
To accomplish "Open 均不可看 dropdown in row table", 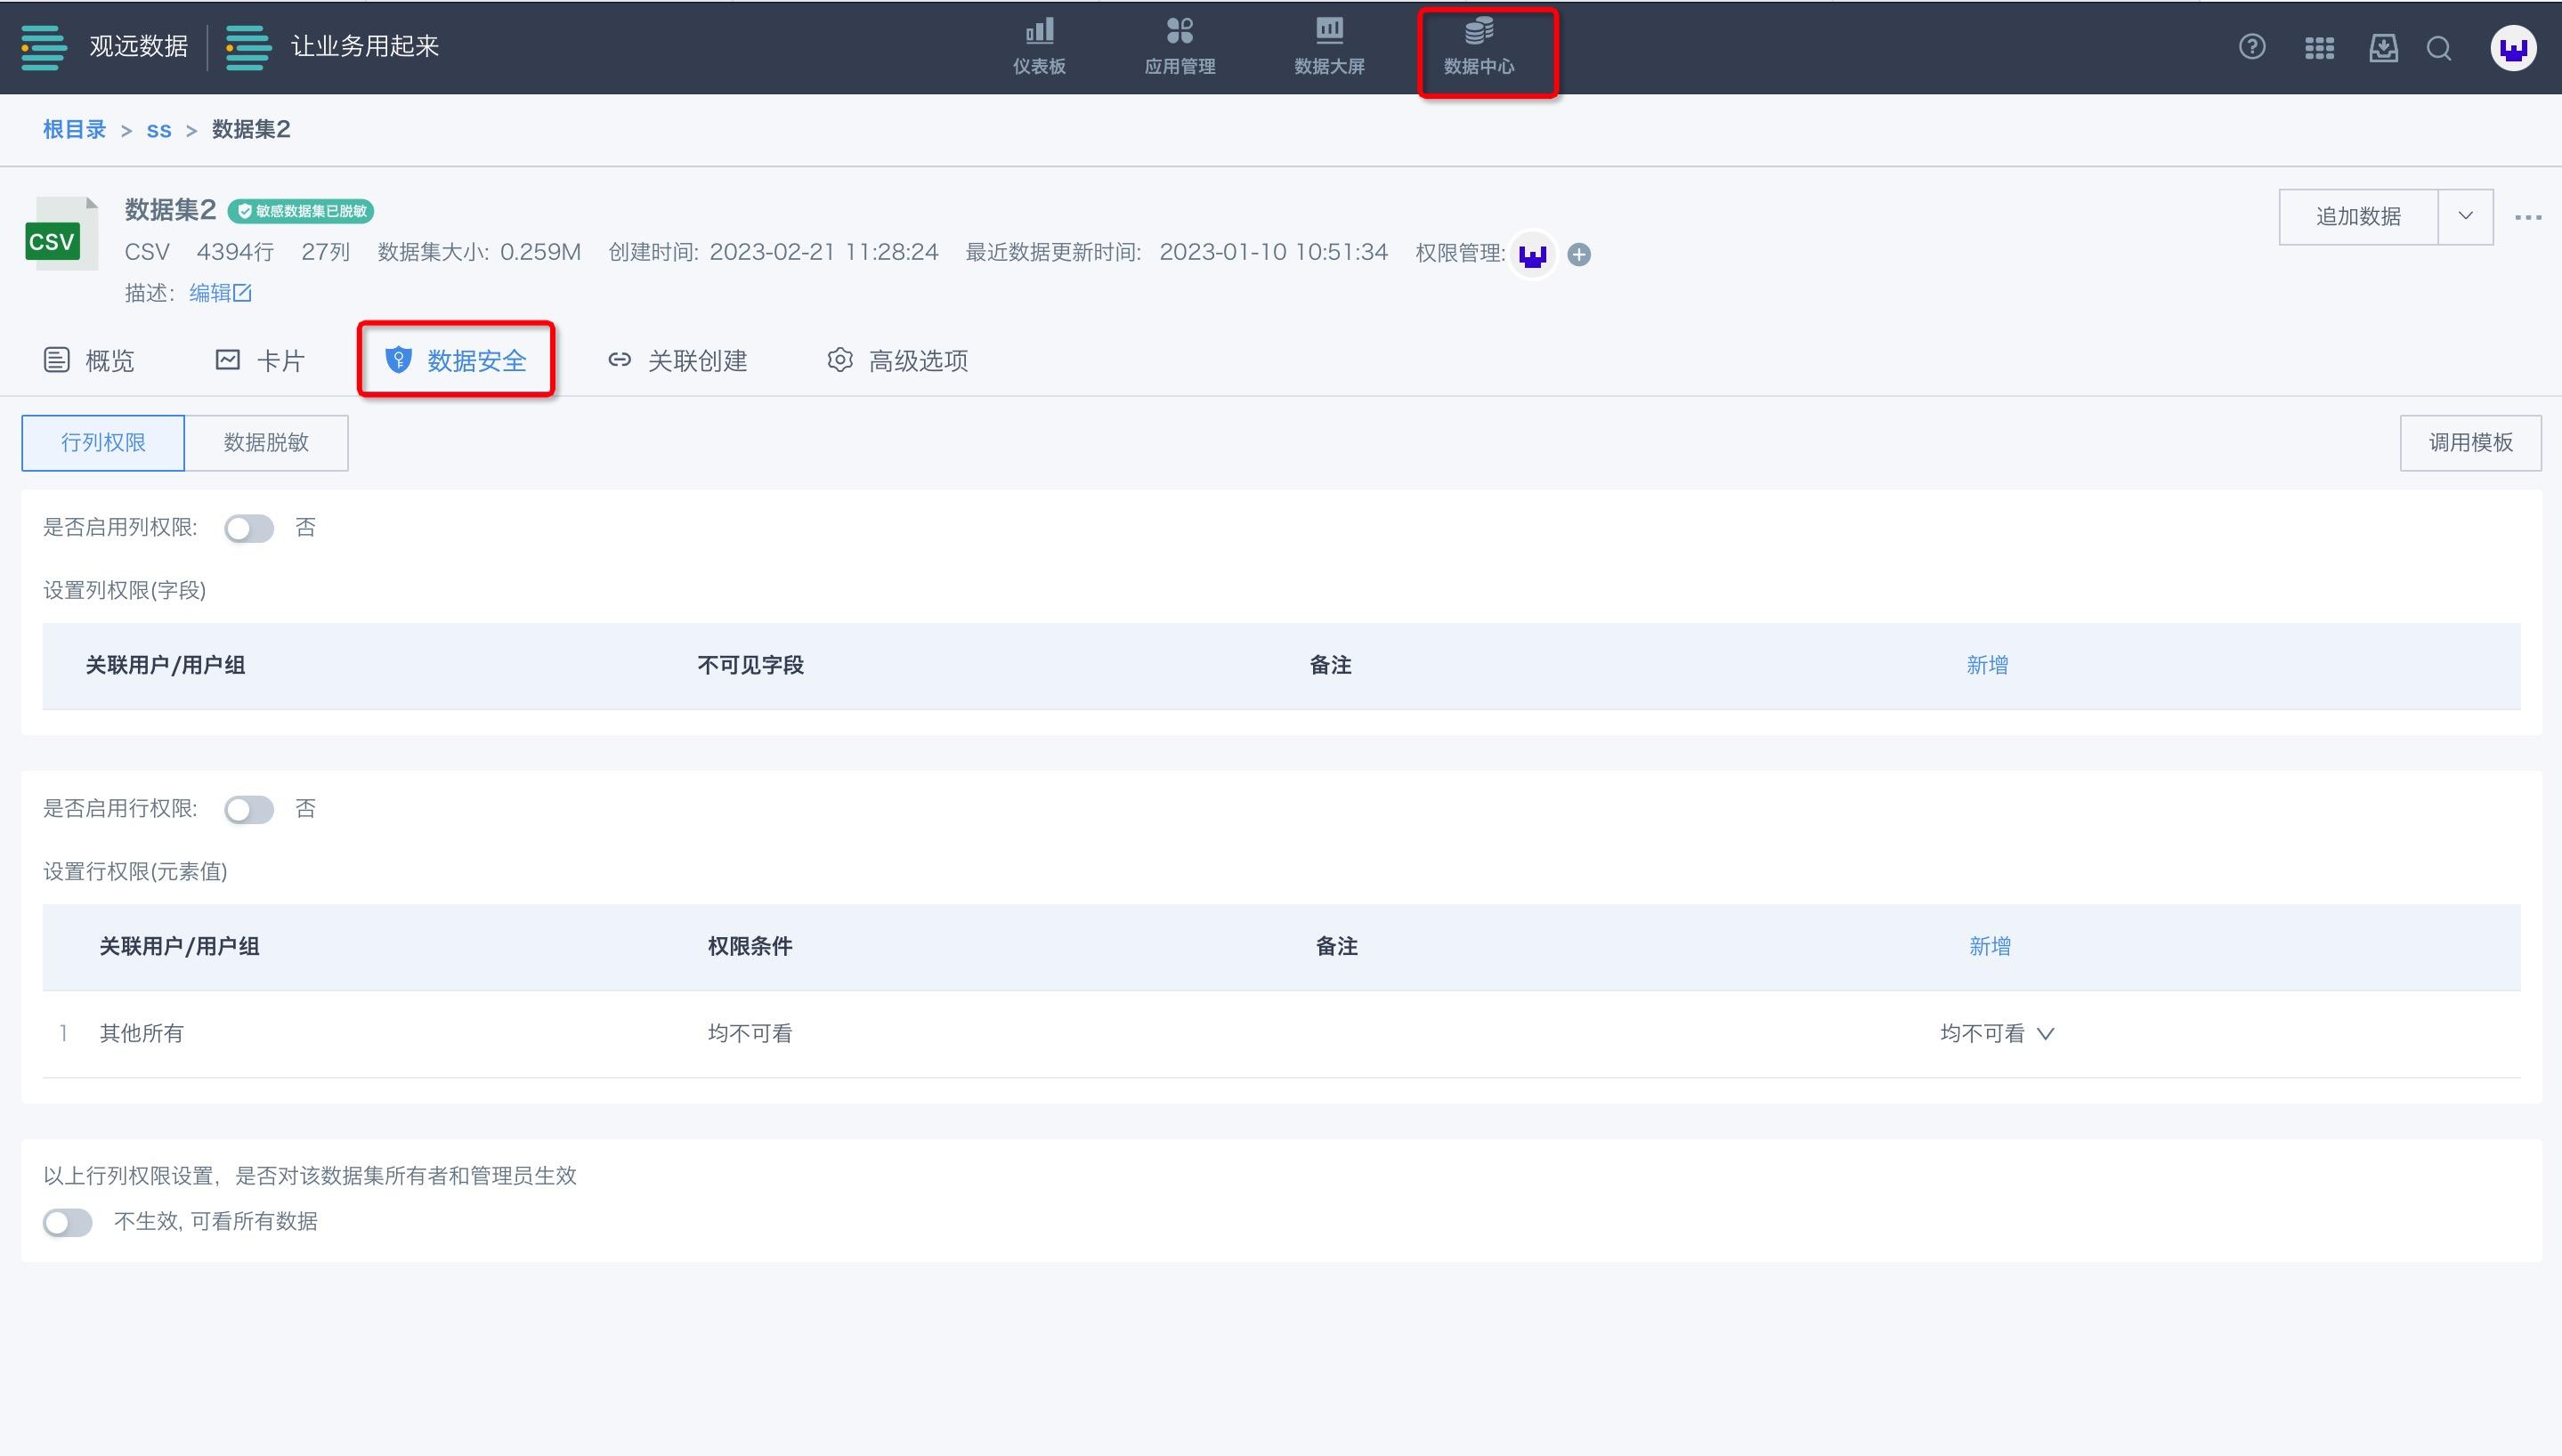I will 1996,1033.
